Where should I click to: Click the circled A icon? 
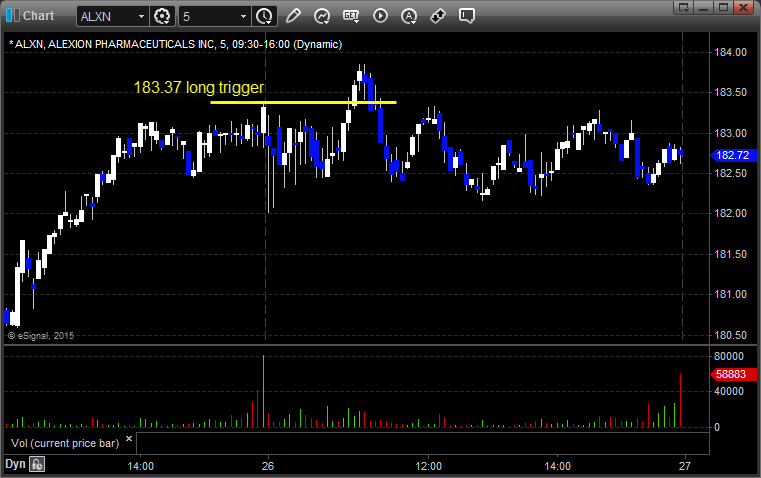point(409,16)
